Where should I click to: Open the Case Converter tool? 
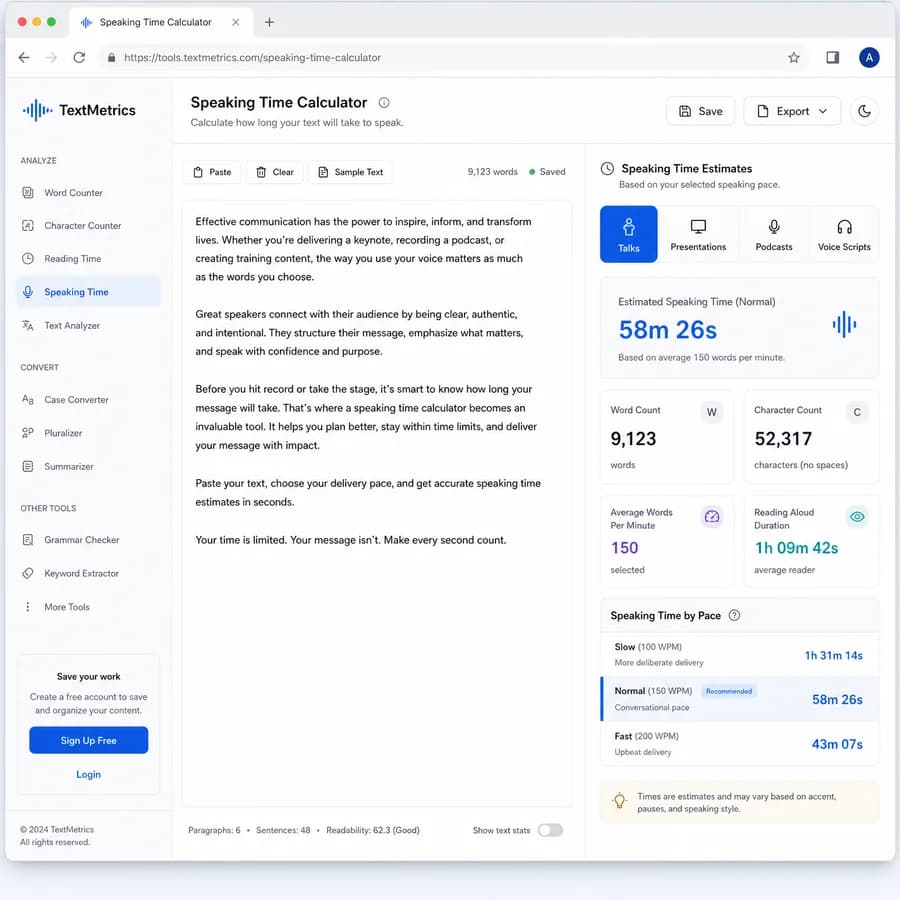(x=88, y=399)
